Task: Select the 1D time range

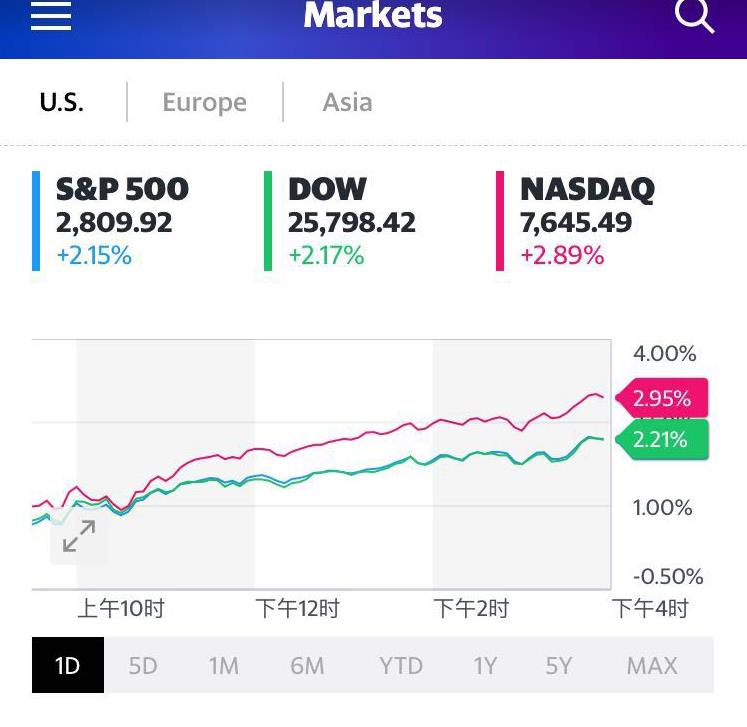Action: (67, 665)
